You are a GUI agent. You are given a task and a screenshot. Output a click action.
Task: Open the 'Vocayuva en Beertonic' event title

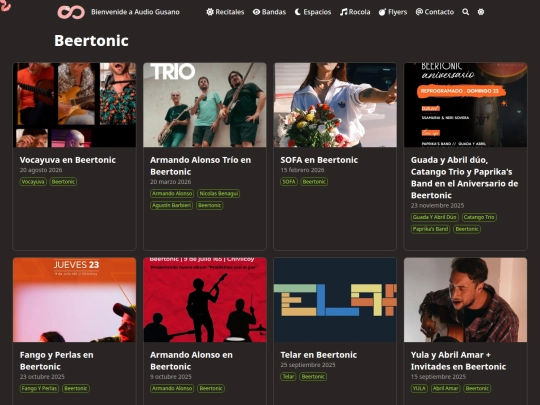coord(68,160)
